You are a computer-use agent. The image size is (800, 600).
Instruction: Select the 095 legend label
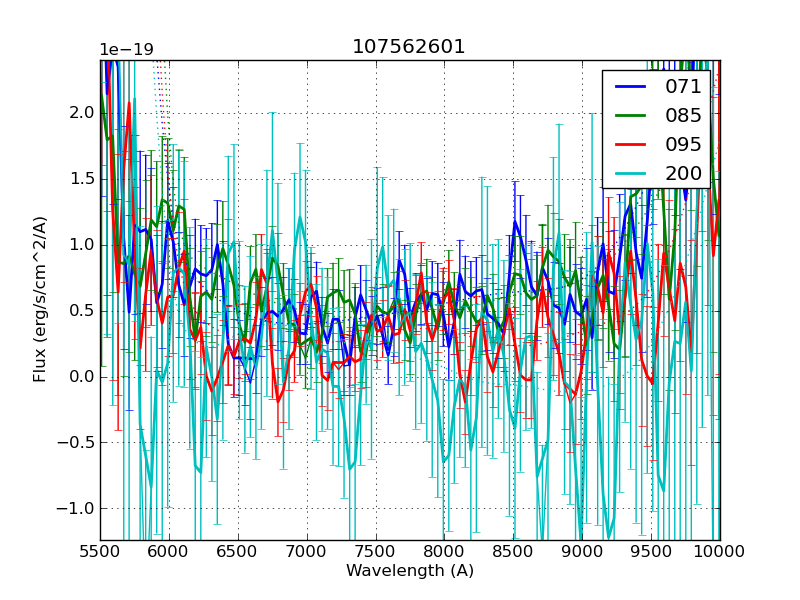tap(683, 144)
